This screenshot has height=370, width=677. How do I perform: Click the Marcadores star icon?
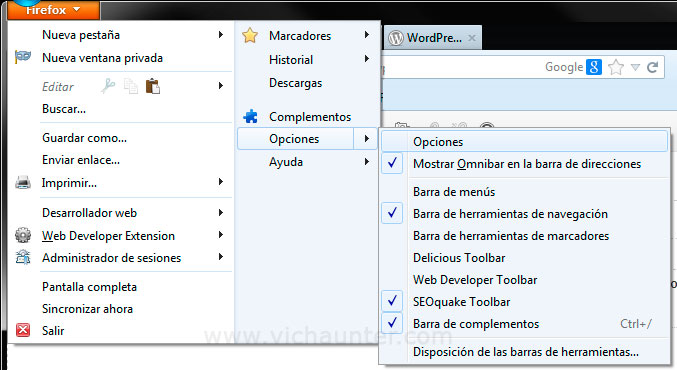(250, 35)
